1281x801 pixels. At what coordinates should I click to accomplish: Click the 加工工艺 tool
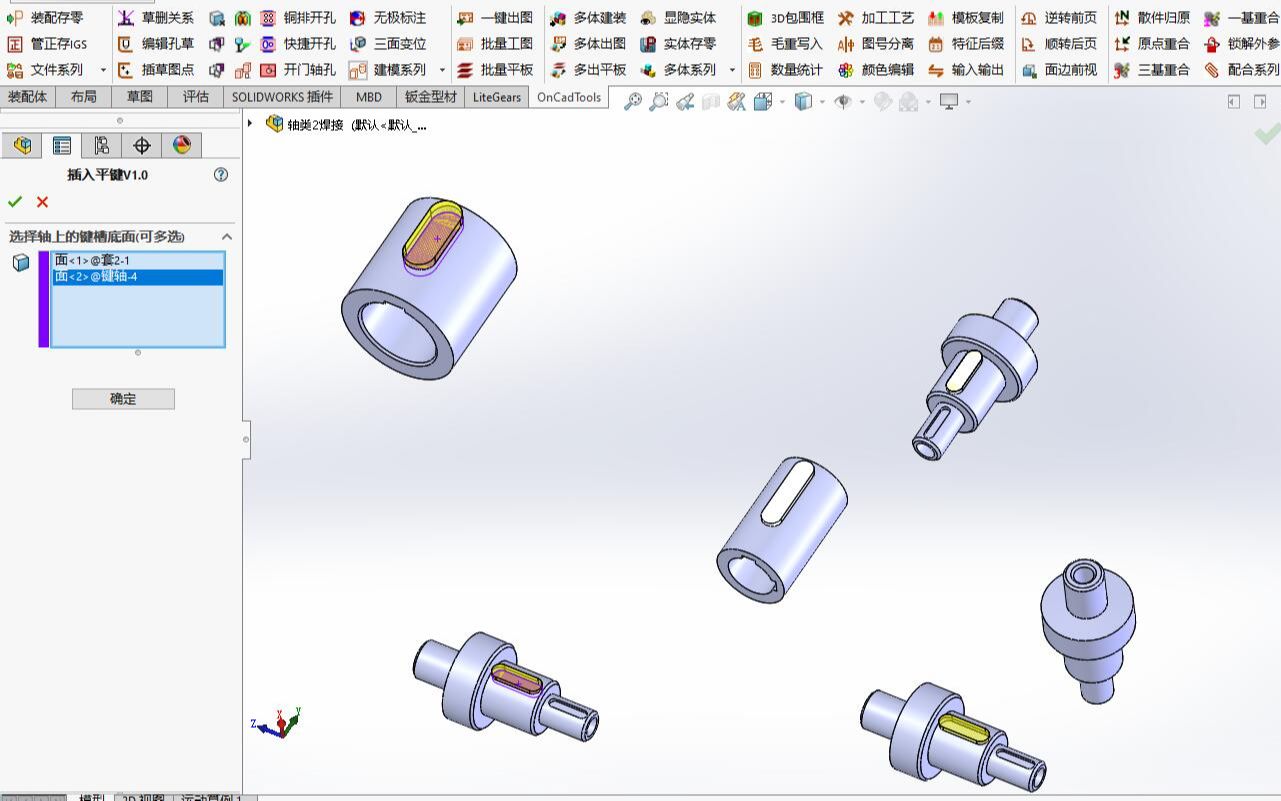(x=876, y=17)
